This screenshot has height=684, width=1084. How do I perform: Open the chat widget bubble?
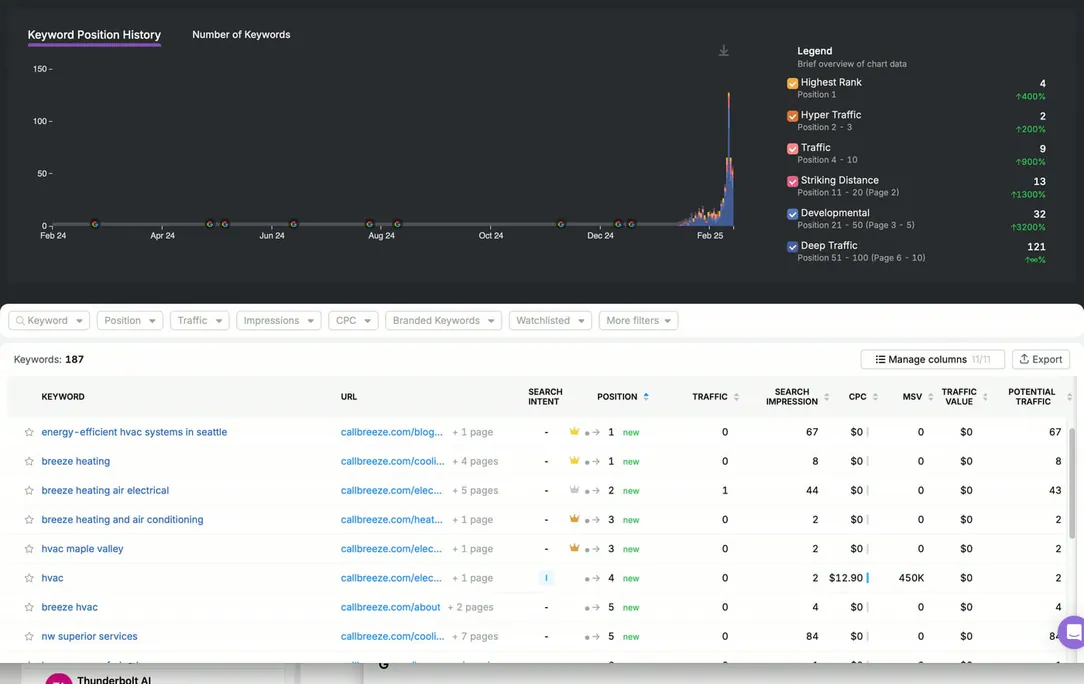[x=1072, y=631]
